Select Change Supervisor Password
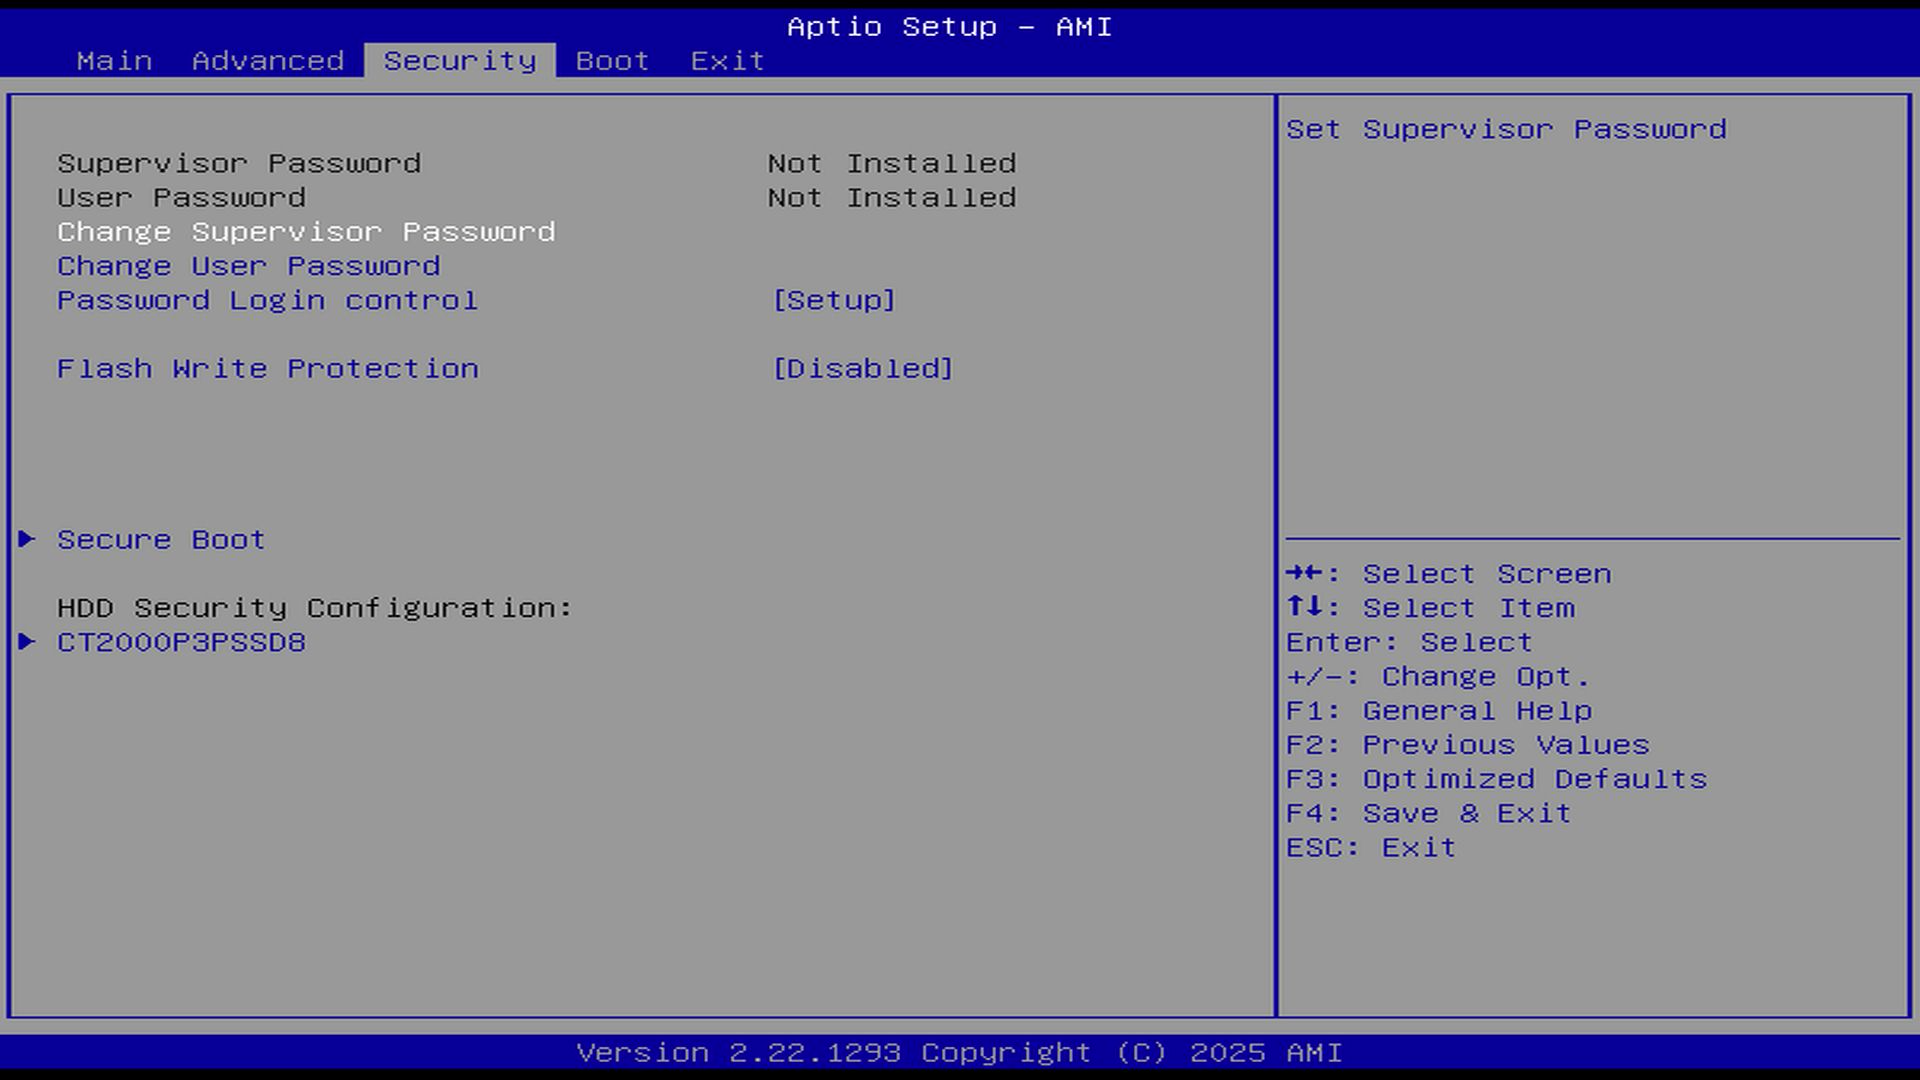This screenshot has height=1080, width=1920. (306, 232)
